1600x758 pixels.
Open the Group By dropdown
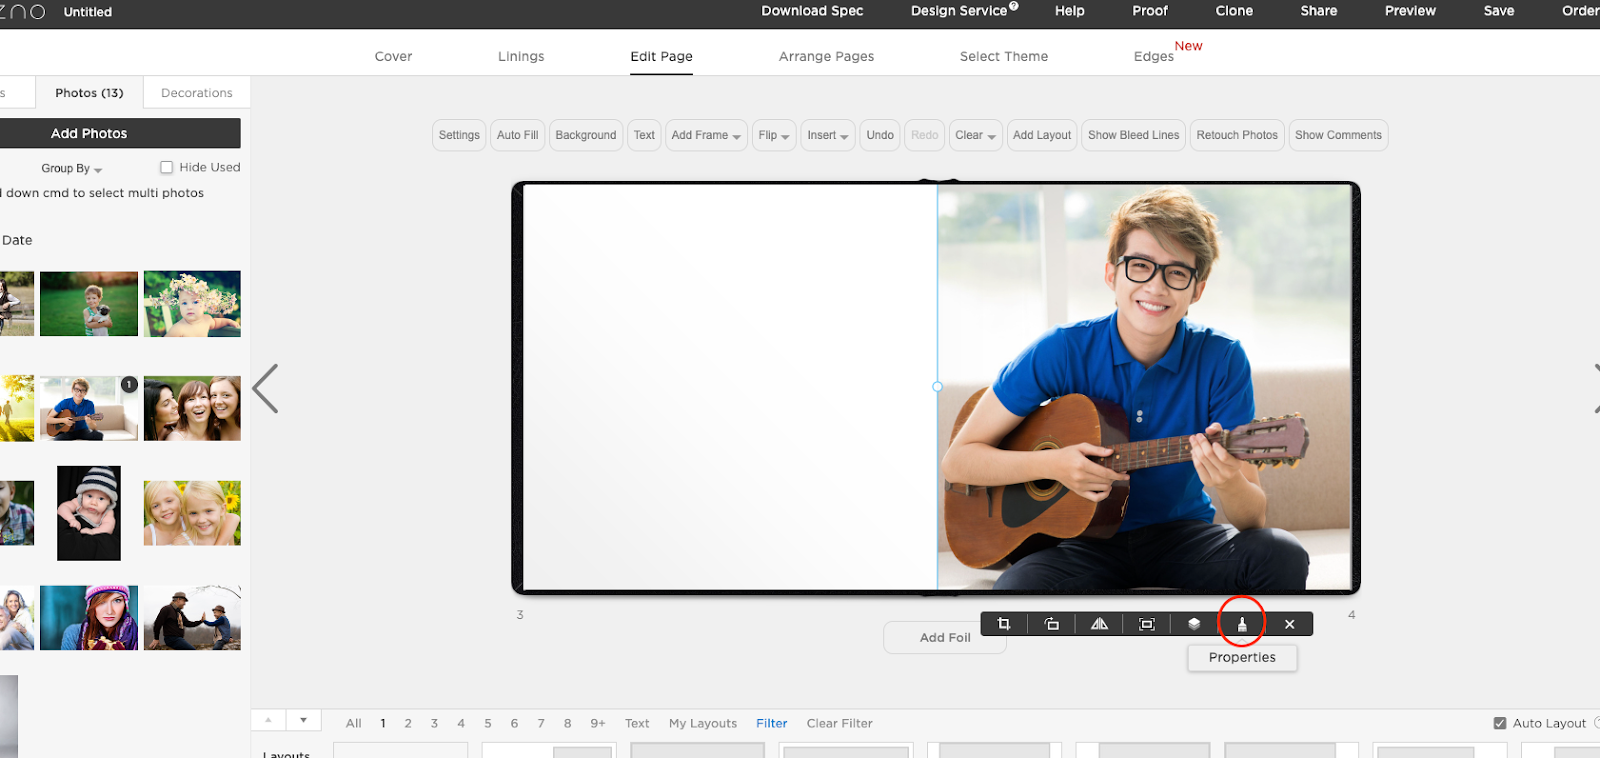coord(71,169)
